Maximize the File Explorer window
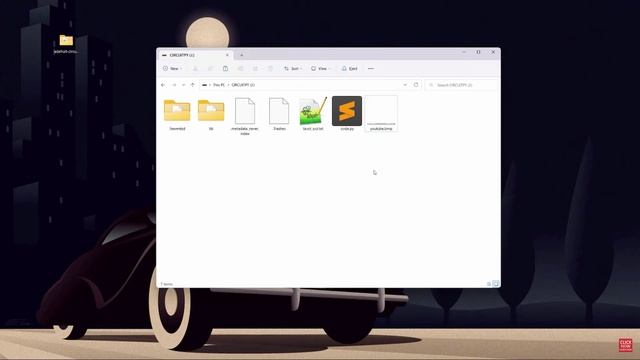Image resolution: width=640 pixels, height=360 pixels. coord(478,52)
